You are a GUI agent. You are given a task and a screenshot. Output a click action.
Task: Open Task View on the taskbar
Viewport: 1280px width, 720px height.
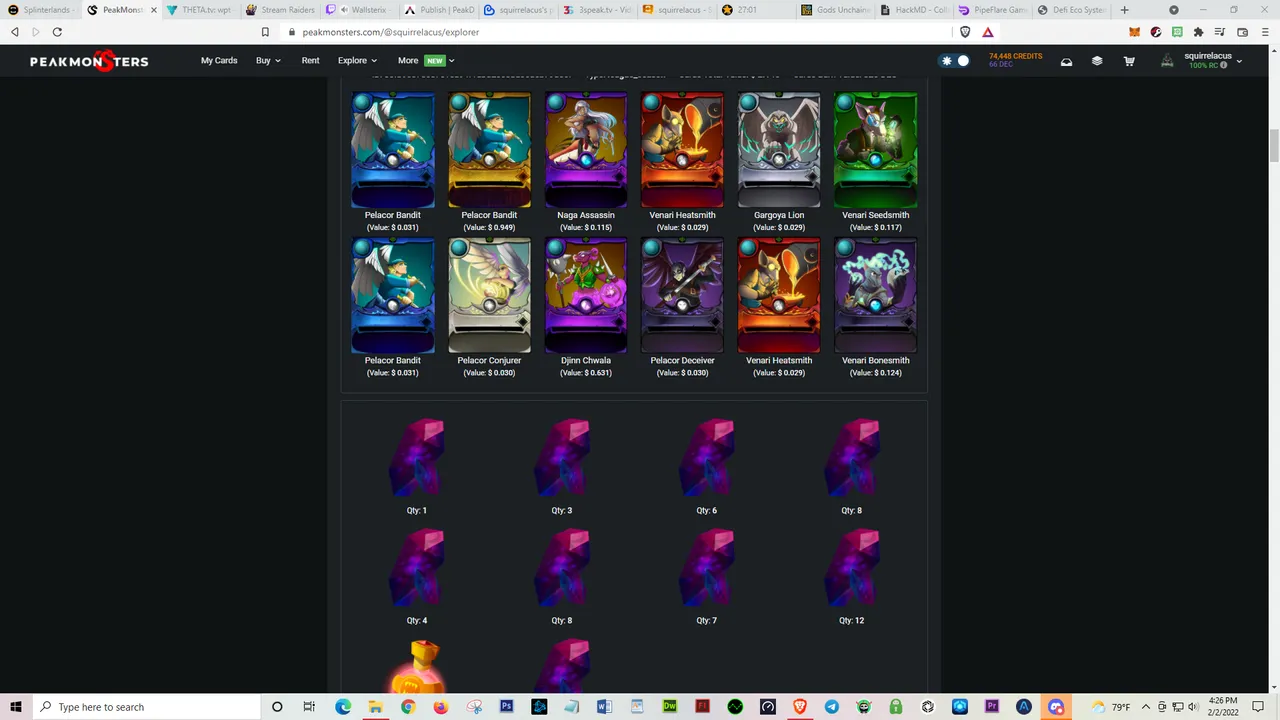309,707
